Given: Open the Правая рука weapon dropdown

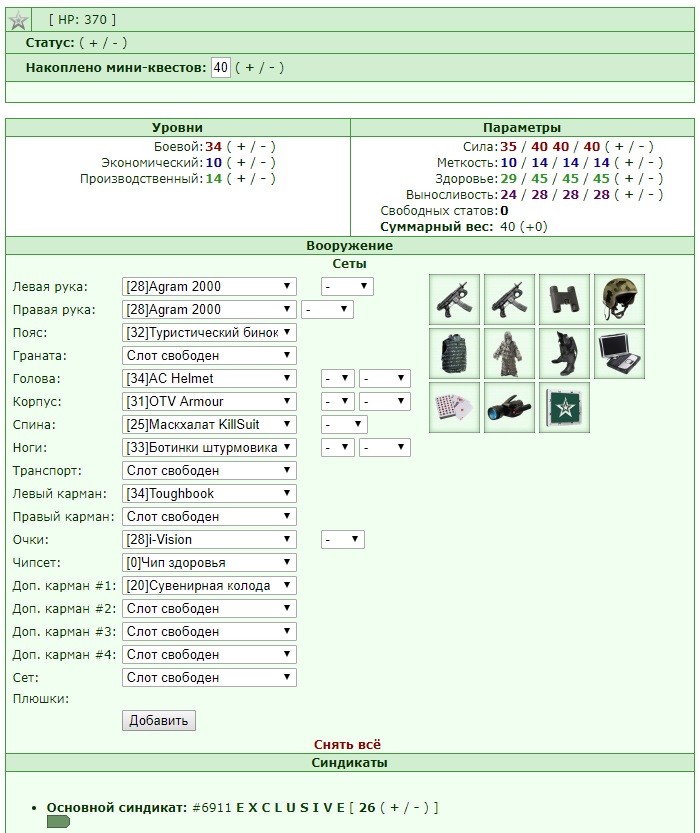Looking at the screenshot, I should tap(209, 309).
